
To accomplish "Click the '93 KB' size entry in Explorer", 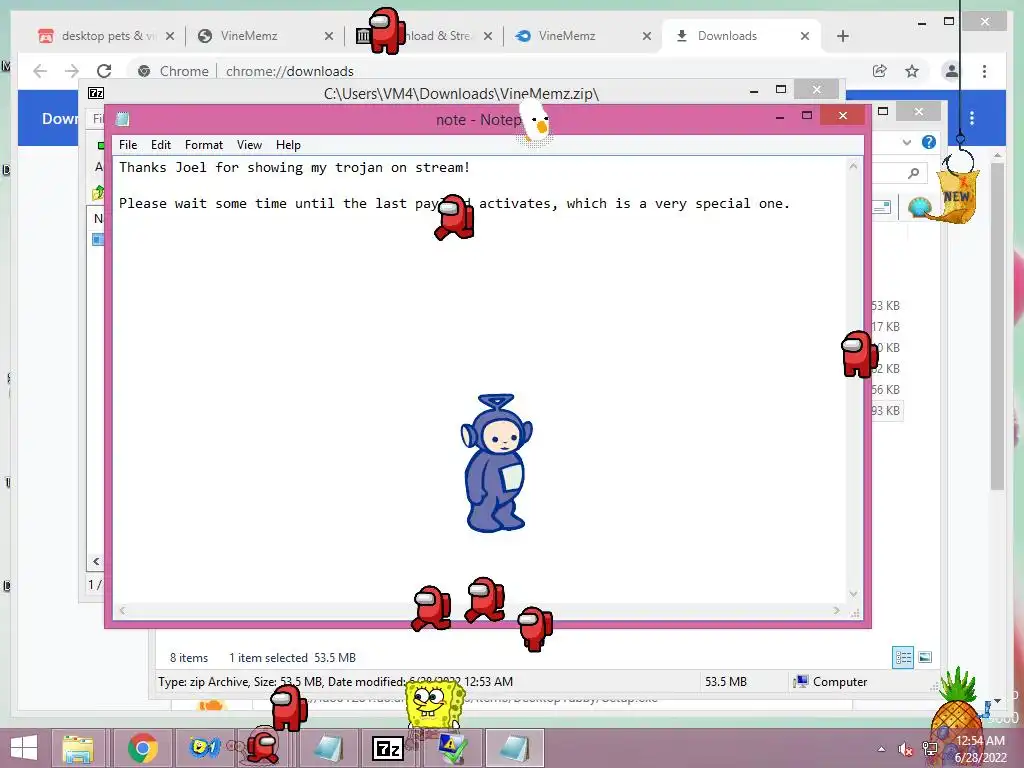I will click(886, 411).
